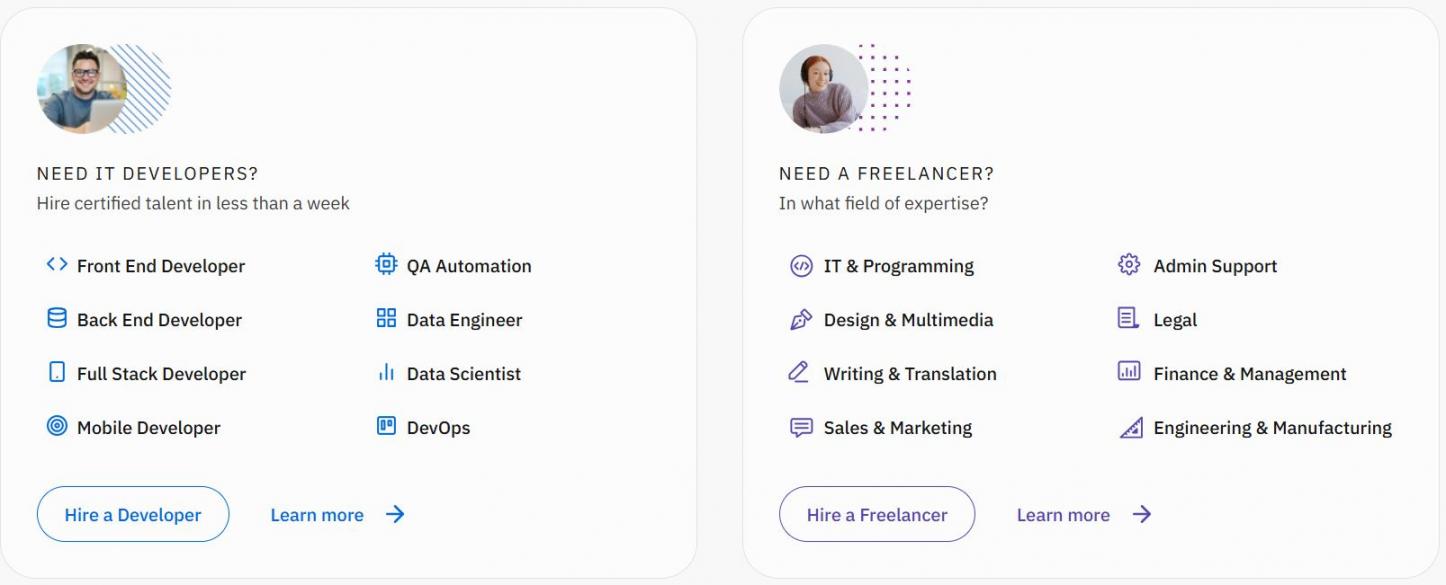Click the developer avatar photo
Viewport: 1446px width, 585px height.
tap(82, 89)
